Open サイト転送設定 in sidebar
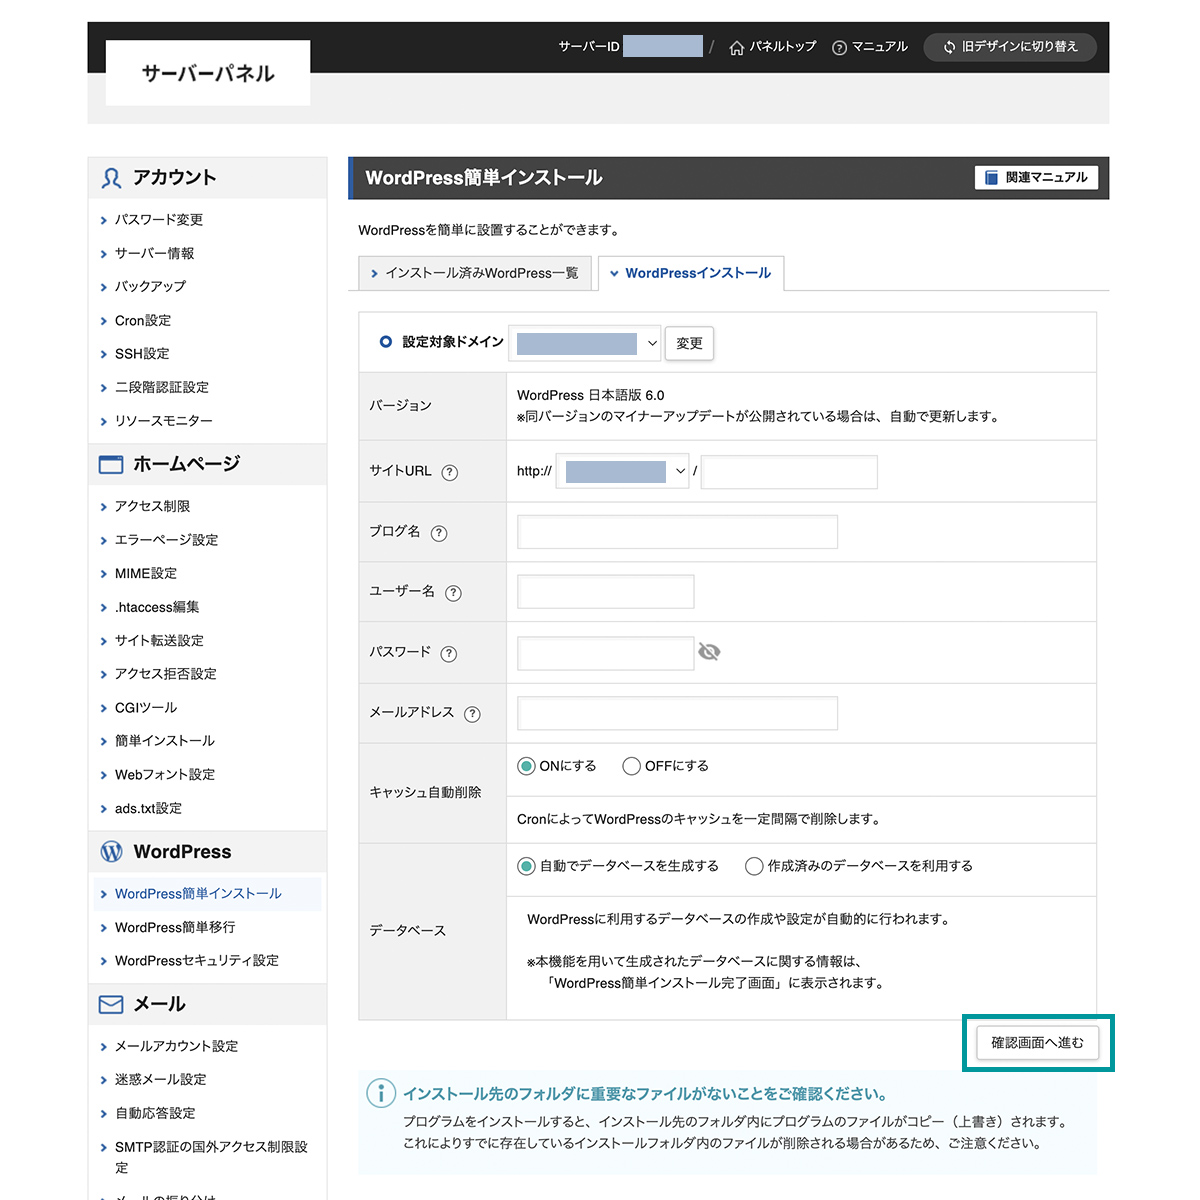1200x1200 pixels. point(159,641)
